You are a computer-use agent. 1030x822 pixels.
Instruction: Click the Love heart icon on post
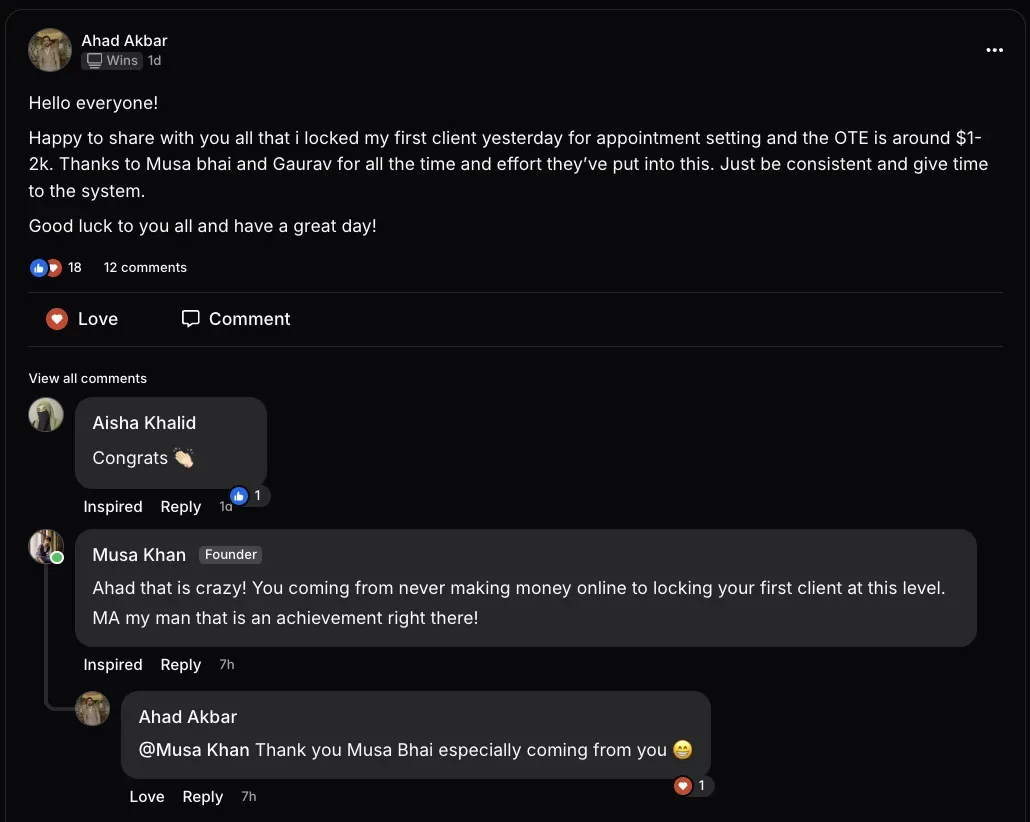coord(57,319)
